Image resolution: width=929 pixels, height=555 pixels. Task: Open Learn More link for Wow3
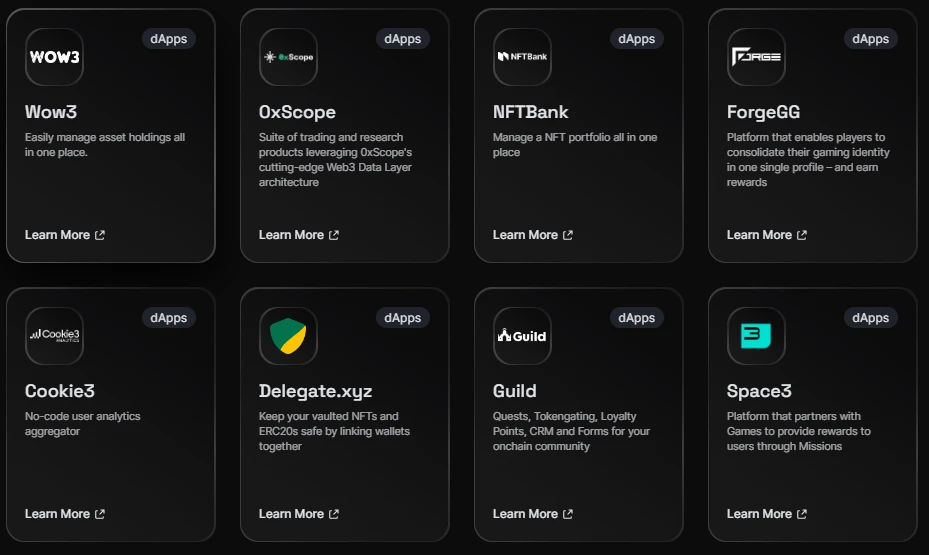(65, 235)
